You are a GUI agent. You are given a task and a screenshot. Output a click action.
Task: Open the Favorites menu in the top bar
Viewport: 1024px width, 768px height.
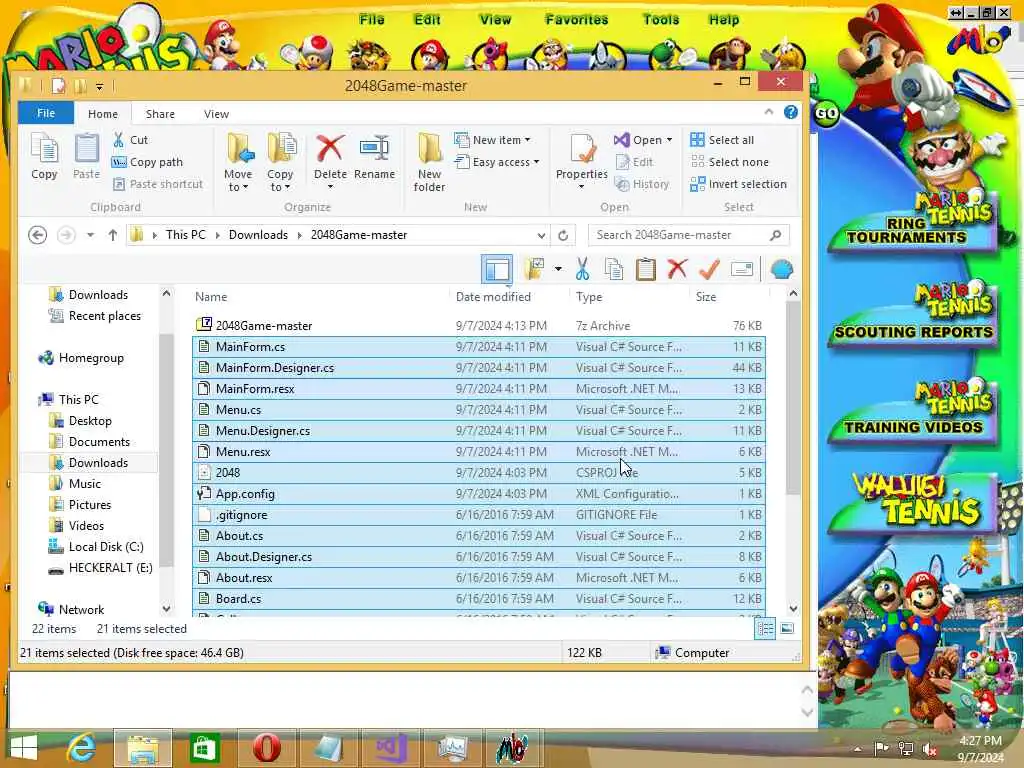pyautogui.click(x=577, y=20)
